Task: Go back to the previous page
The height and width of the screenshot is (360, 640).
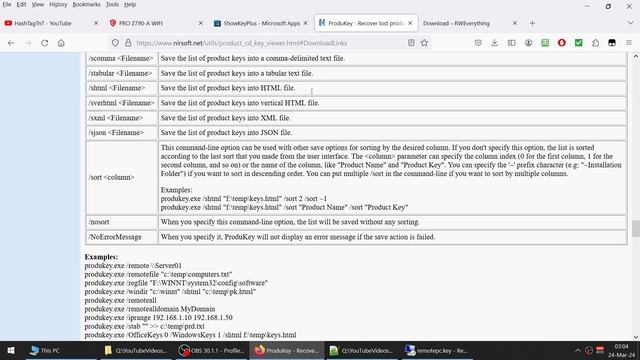Action: pos(11,43)
